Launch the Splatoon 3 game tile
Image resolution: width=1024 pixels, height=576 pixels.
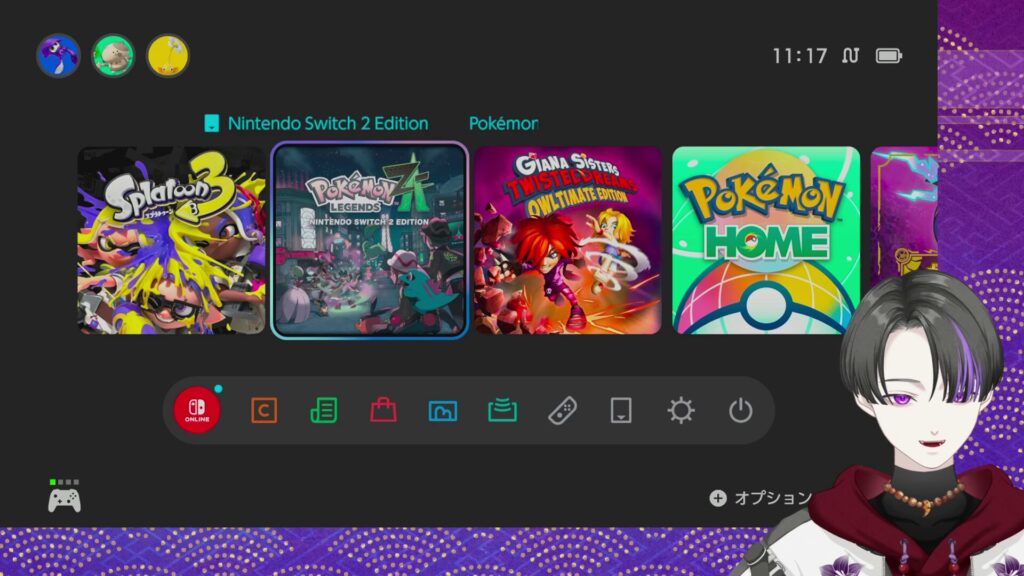point(171,240)
